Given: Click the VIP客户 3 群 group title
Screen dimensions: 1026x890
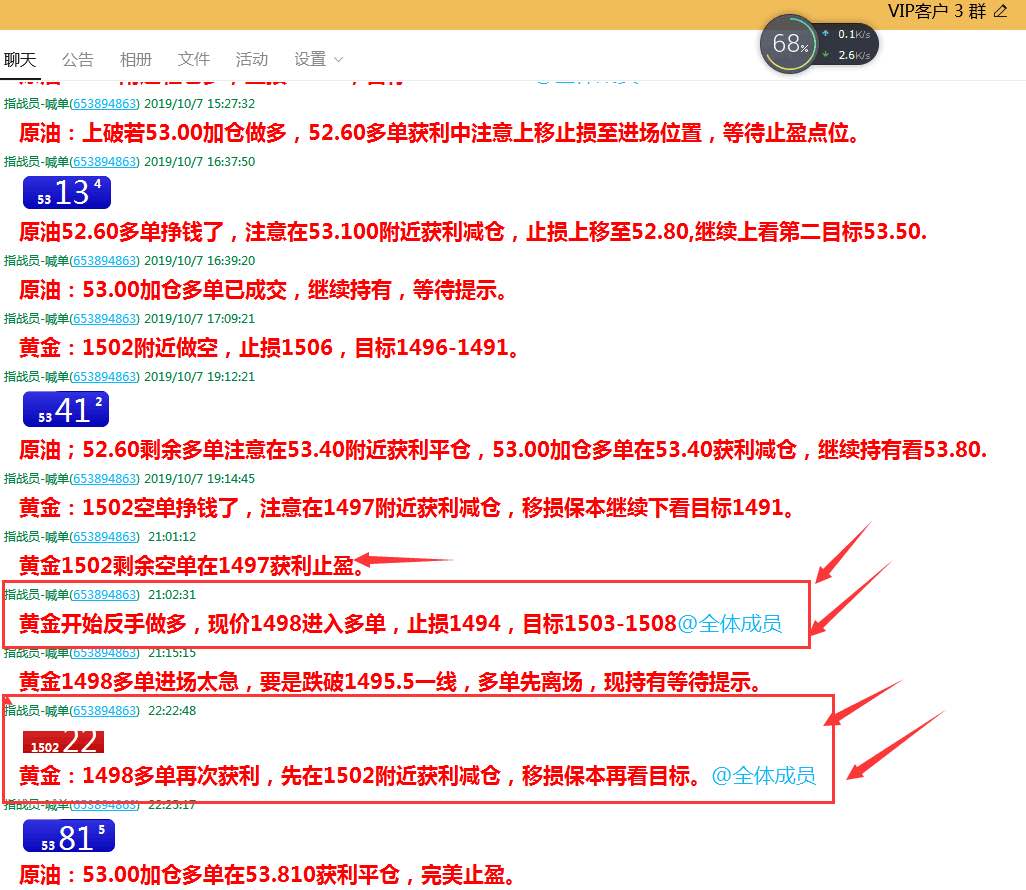Looking at the screenshot, I should [936, 11].
